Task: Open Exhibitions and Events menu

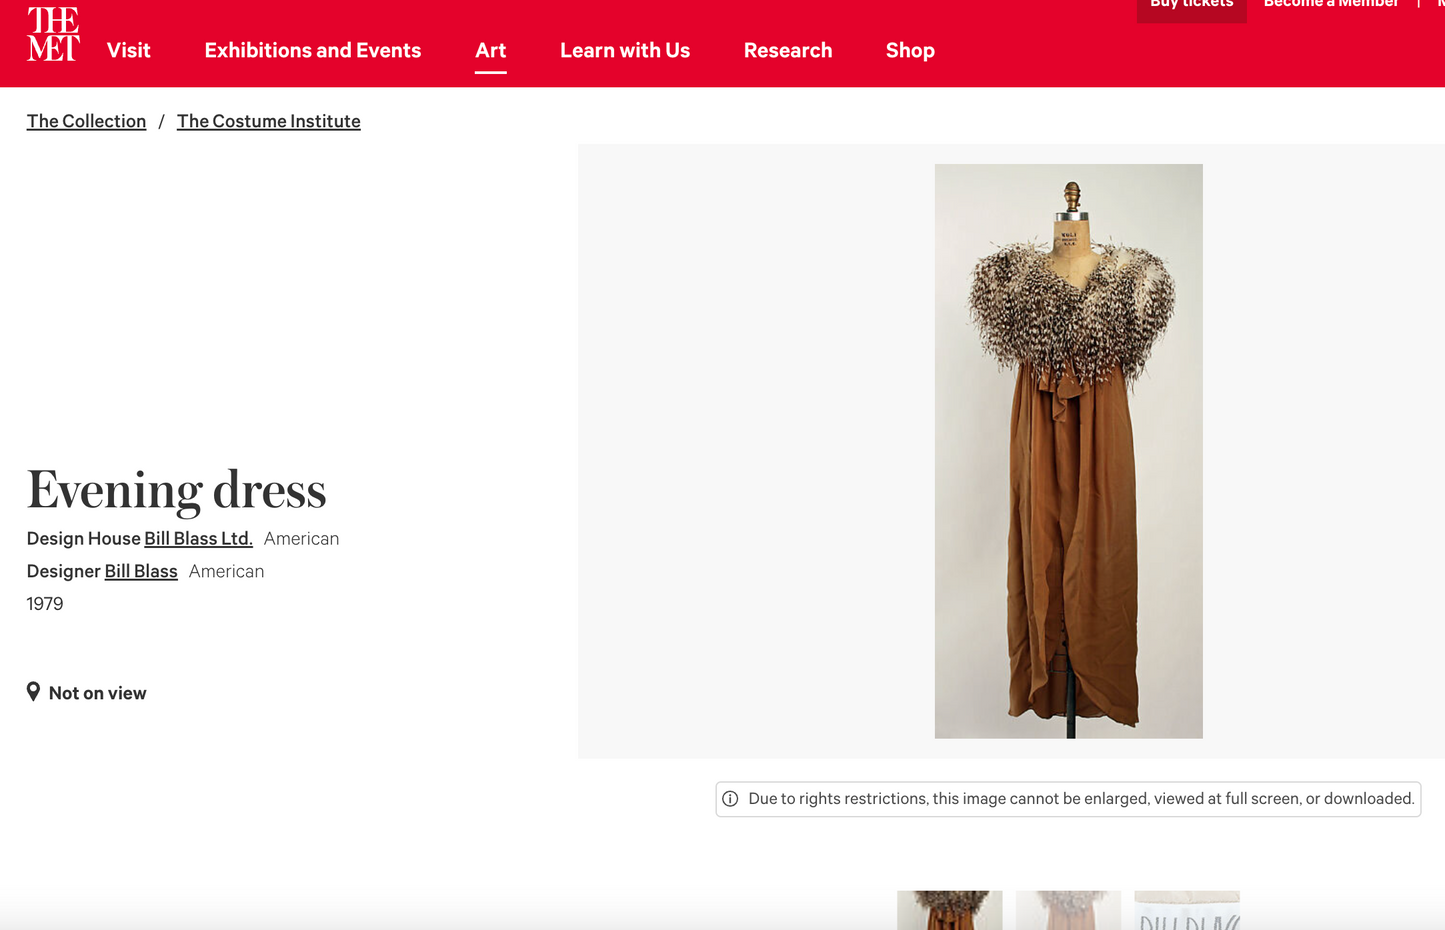Action: click(x=312, y=50)
